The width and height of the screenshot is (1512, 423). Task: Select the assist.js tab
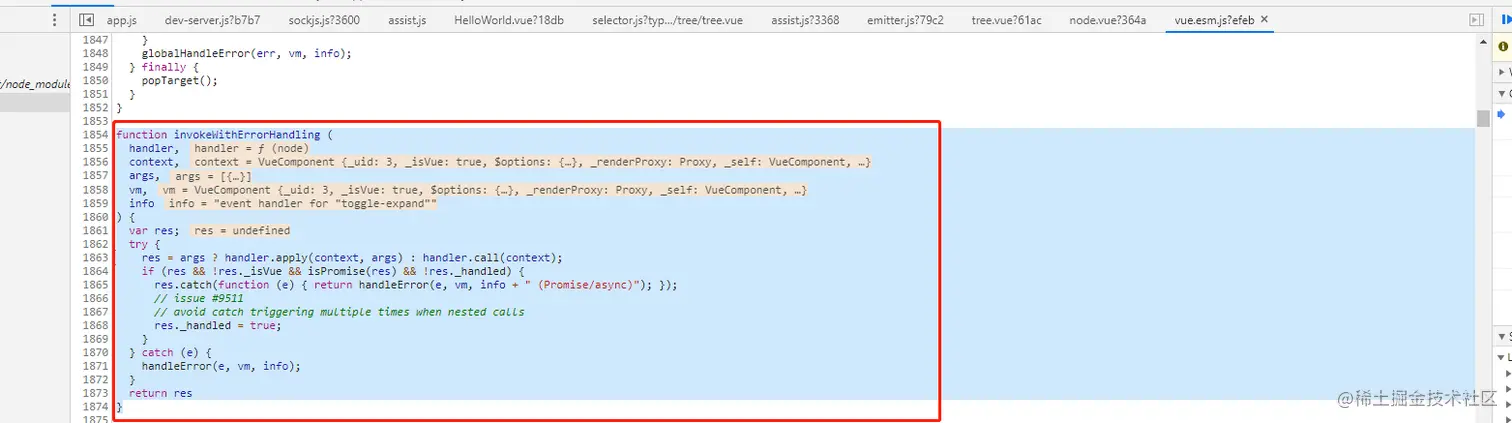tap(406, 19)
